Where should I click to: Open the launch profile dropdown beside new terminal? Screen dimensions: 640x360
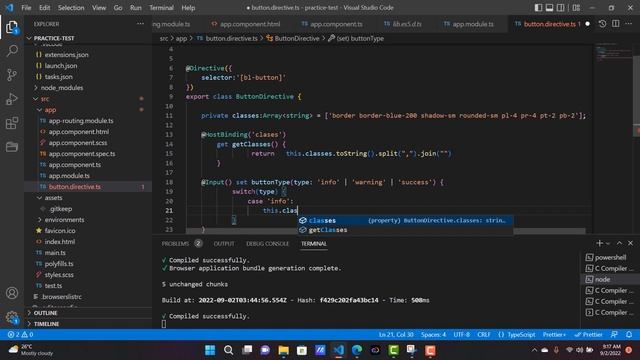[x=608, y=244]
